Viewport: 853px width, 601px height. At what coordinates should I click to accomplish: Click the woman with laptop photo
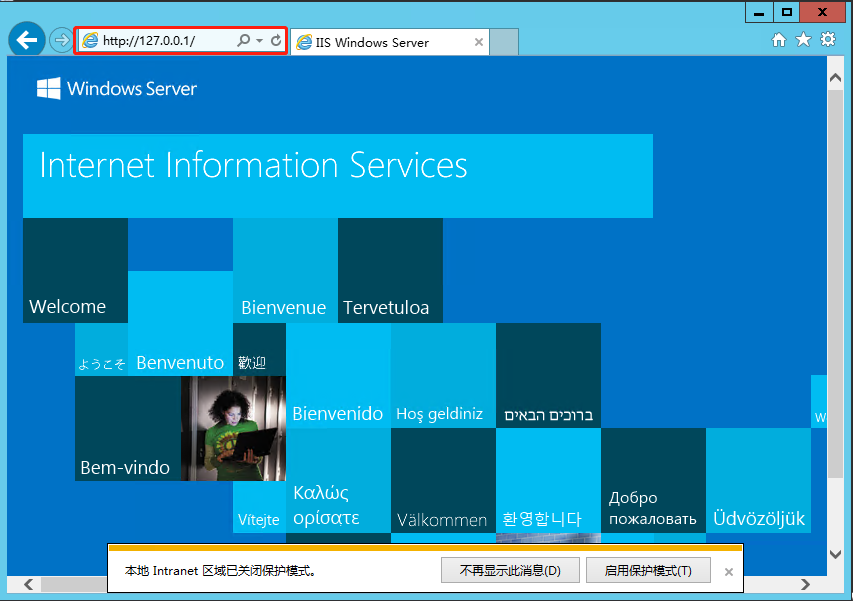point(233,428)
